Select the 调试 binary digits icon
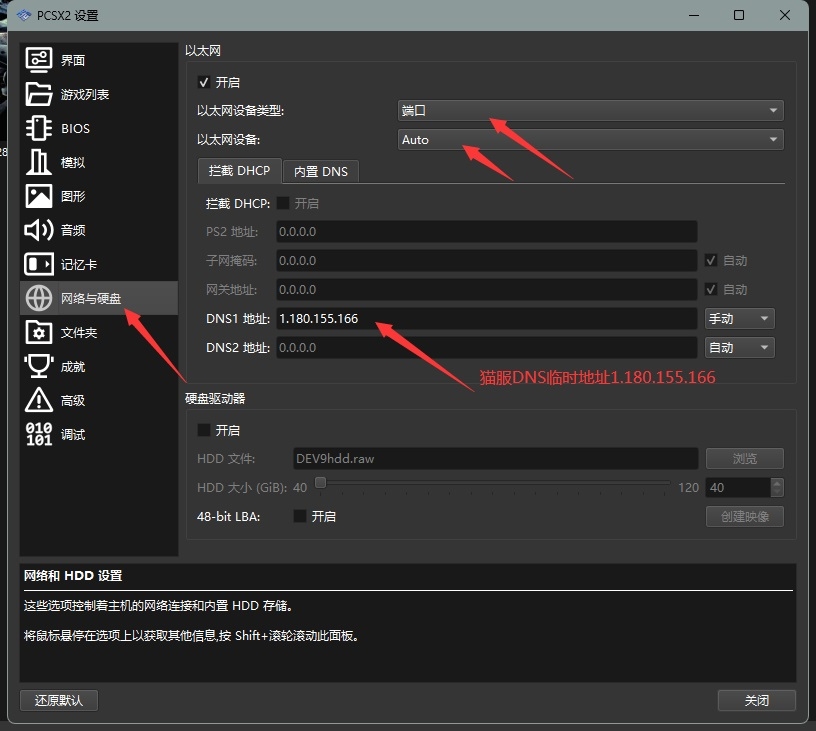 point(39,434)
